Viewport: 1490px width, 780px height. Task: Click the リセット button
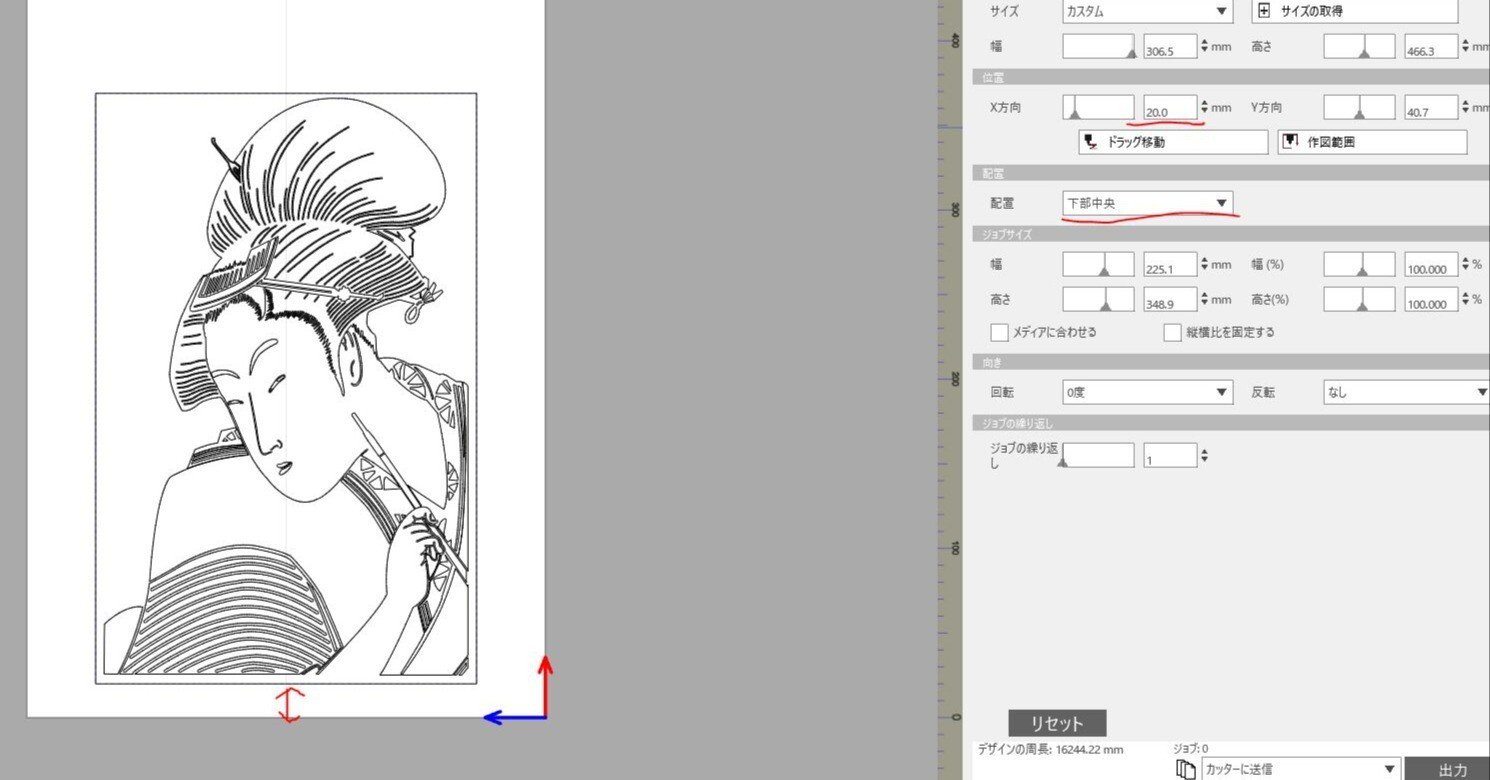pos(1057,723)
